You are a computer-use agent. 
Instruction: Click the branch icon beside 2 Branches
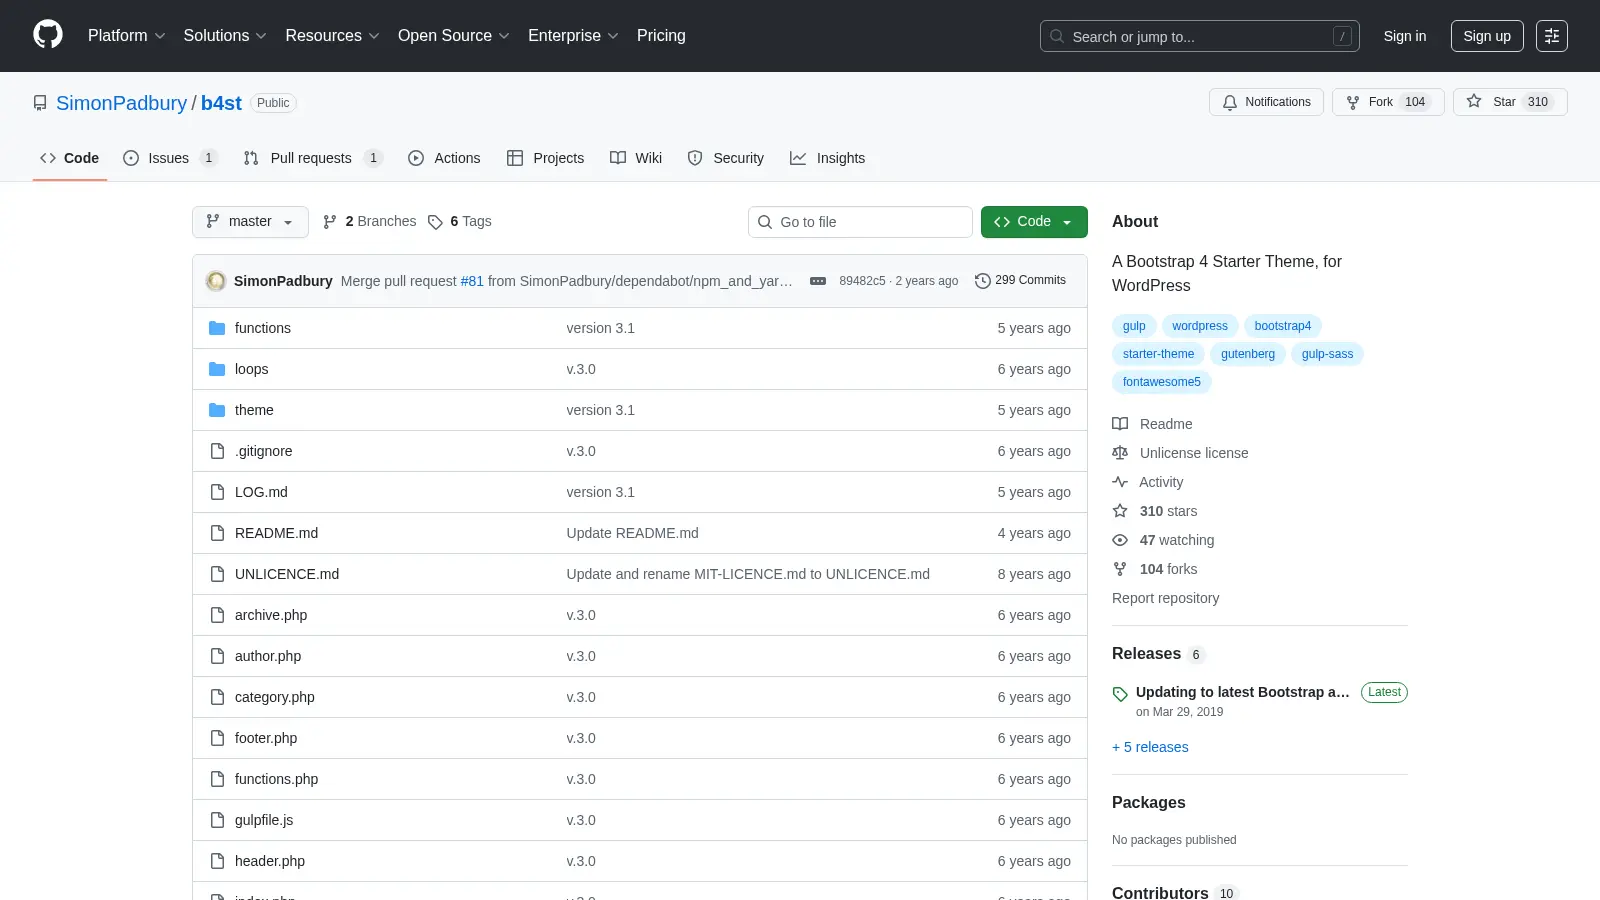[x=330, y=222]
